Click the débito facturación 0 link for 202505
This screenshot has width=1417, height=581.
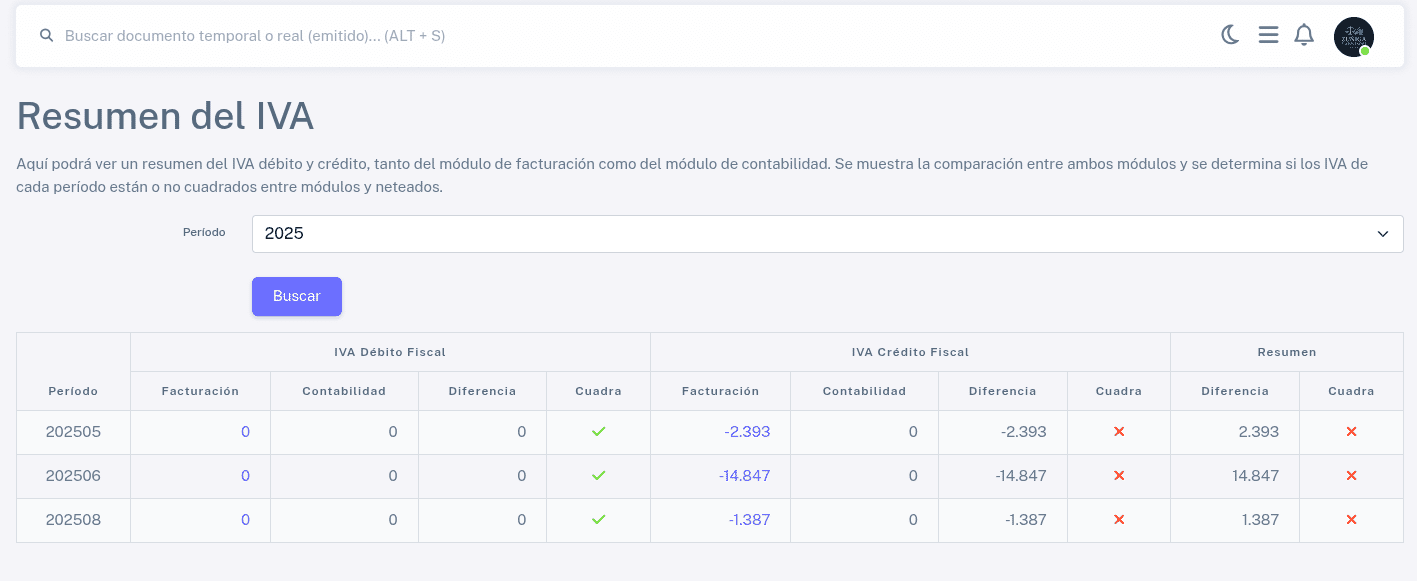245,432
